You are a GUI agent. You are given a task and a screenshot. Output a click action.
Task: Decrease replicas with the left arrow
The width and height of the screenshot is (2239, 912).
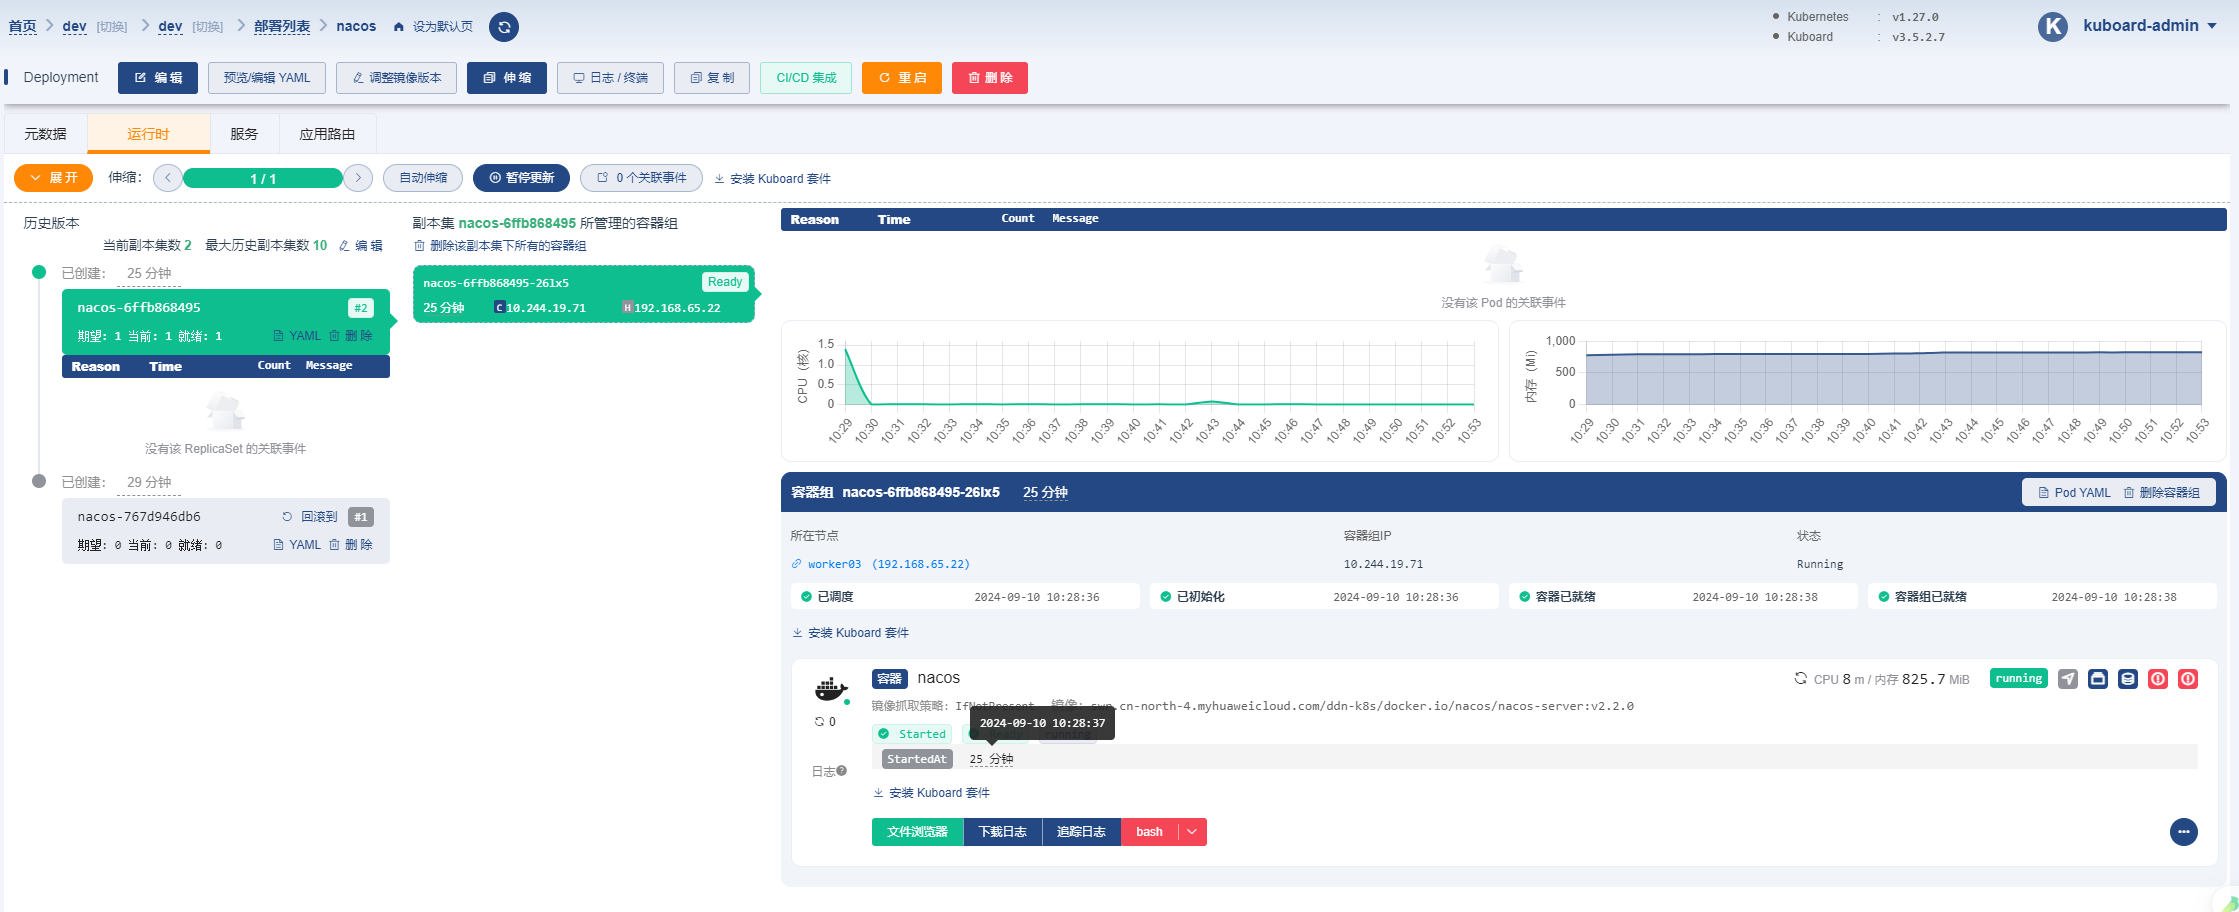pyautogui.click(x=168, y=178)
